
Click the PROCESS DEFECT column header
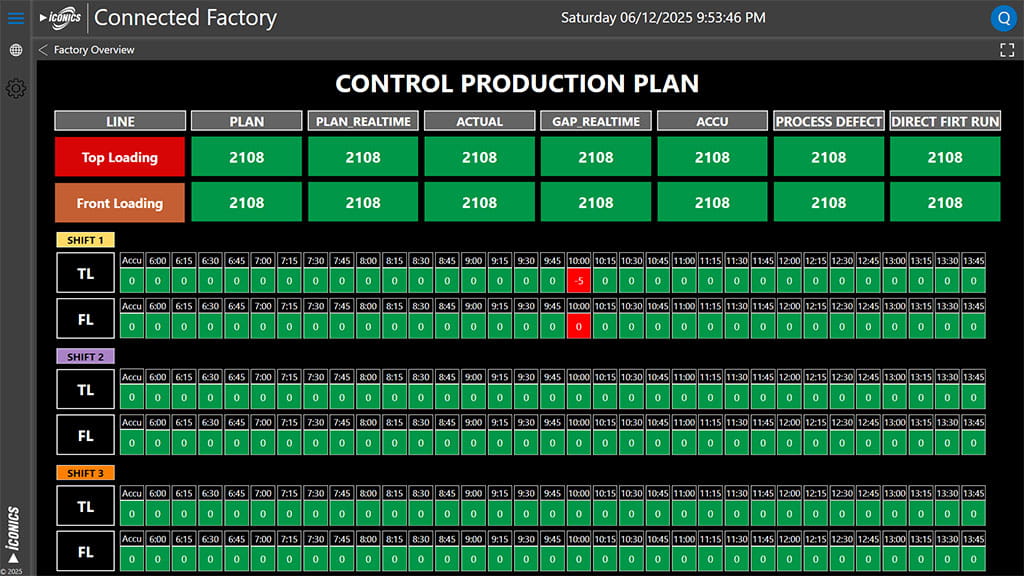click(x=829, y=121)
